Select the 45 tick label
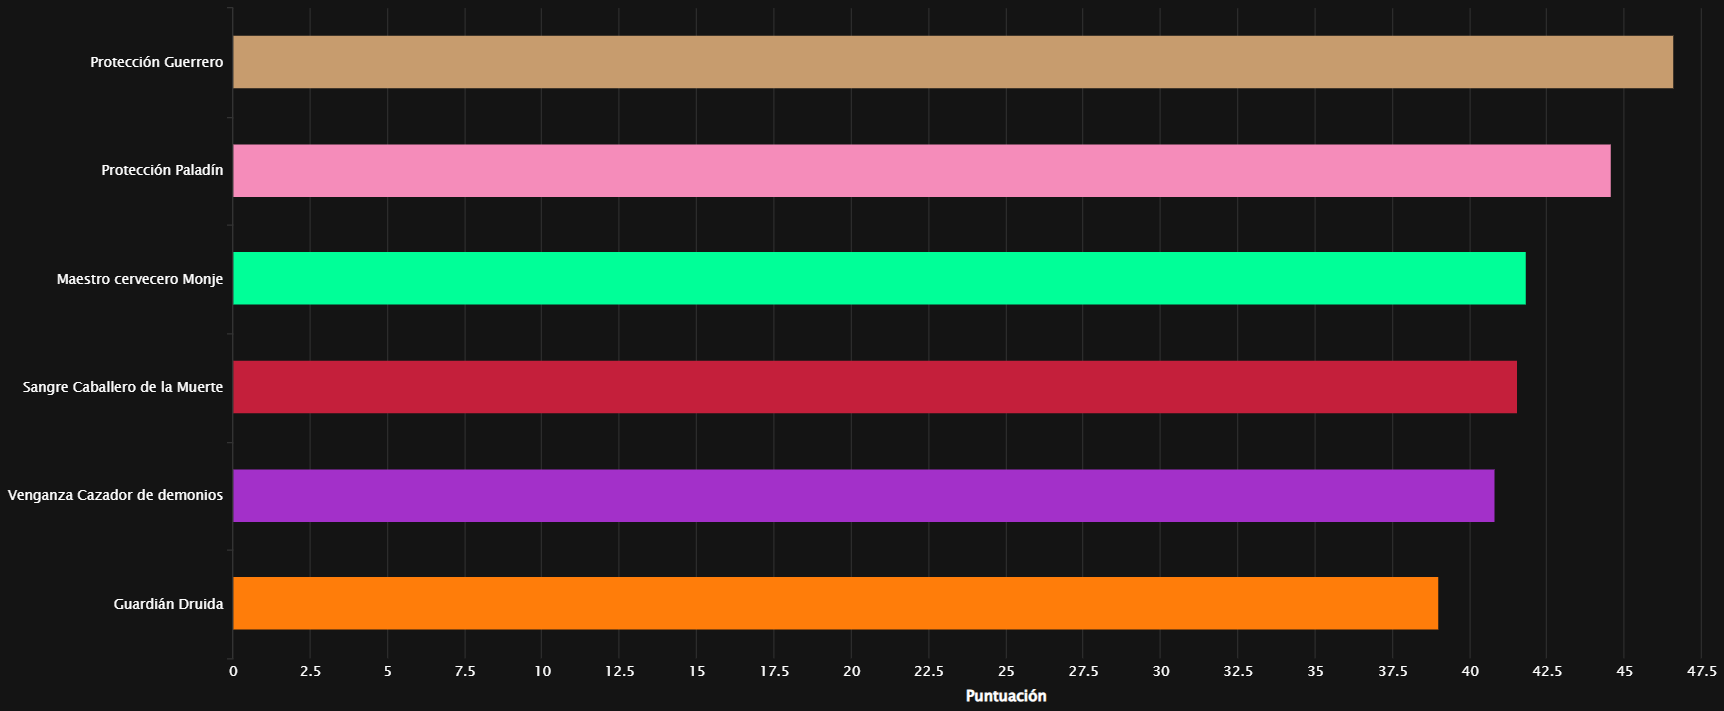Image resolution: width=1724 pixels, height=711 pixels. (1625, 671)
